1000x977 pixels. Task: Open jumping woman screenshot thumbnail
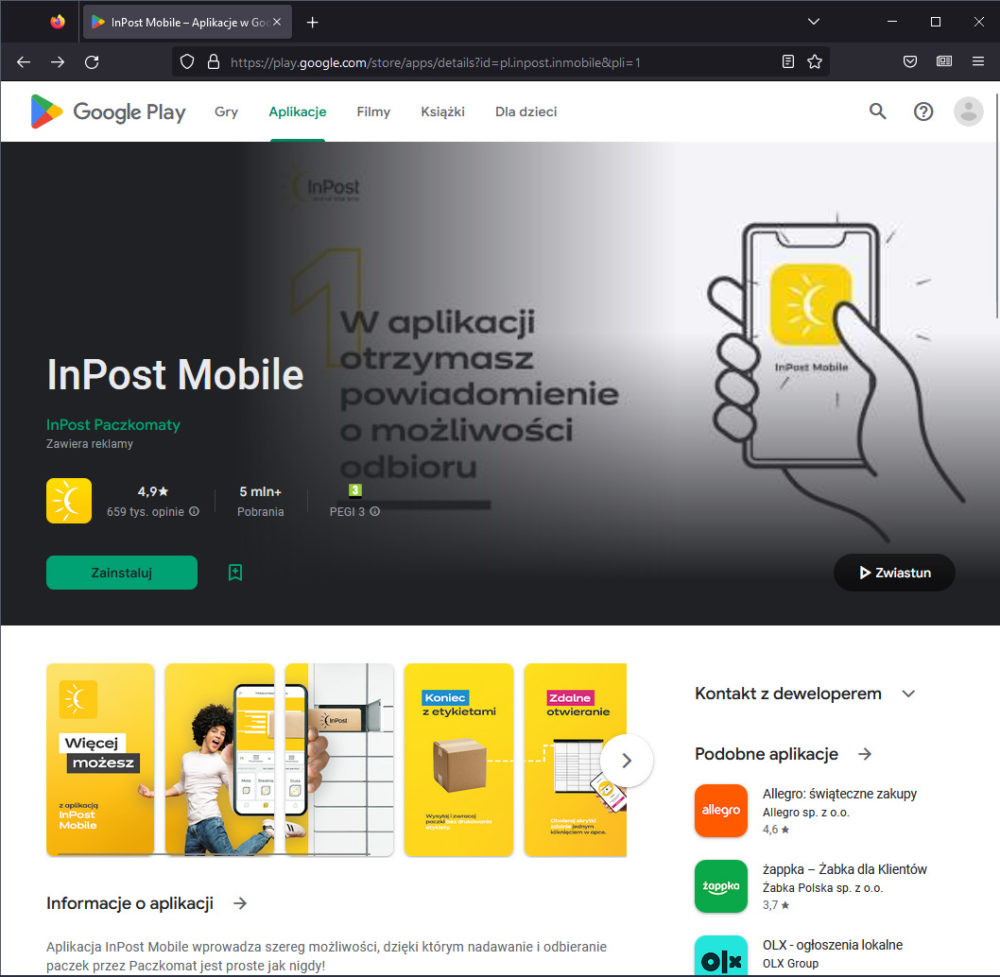tap(219, 760)
